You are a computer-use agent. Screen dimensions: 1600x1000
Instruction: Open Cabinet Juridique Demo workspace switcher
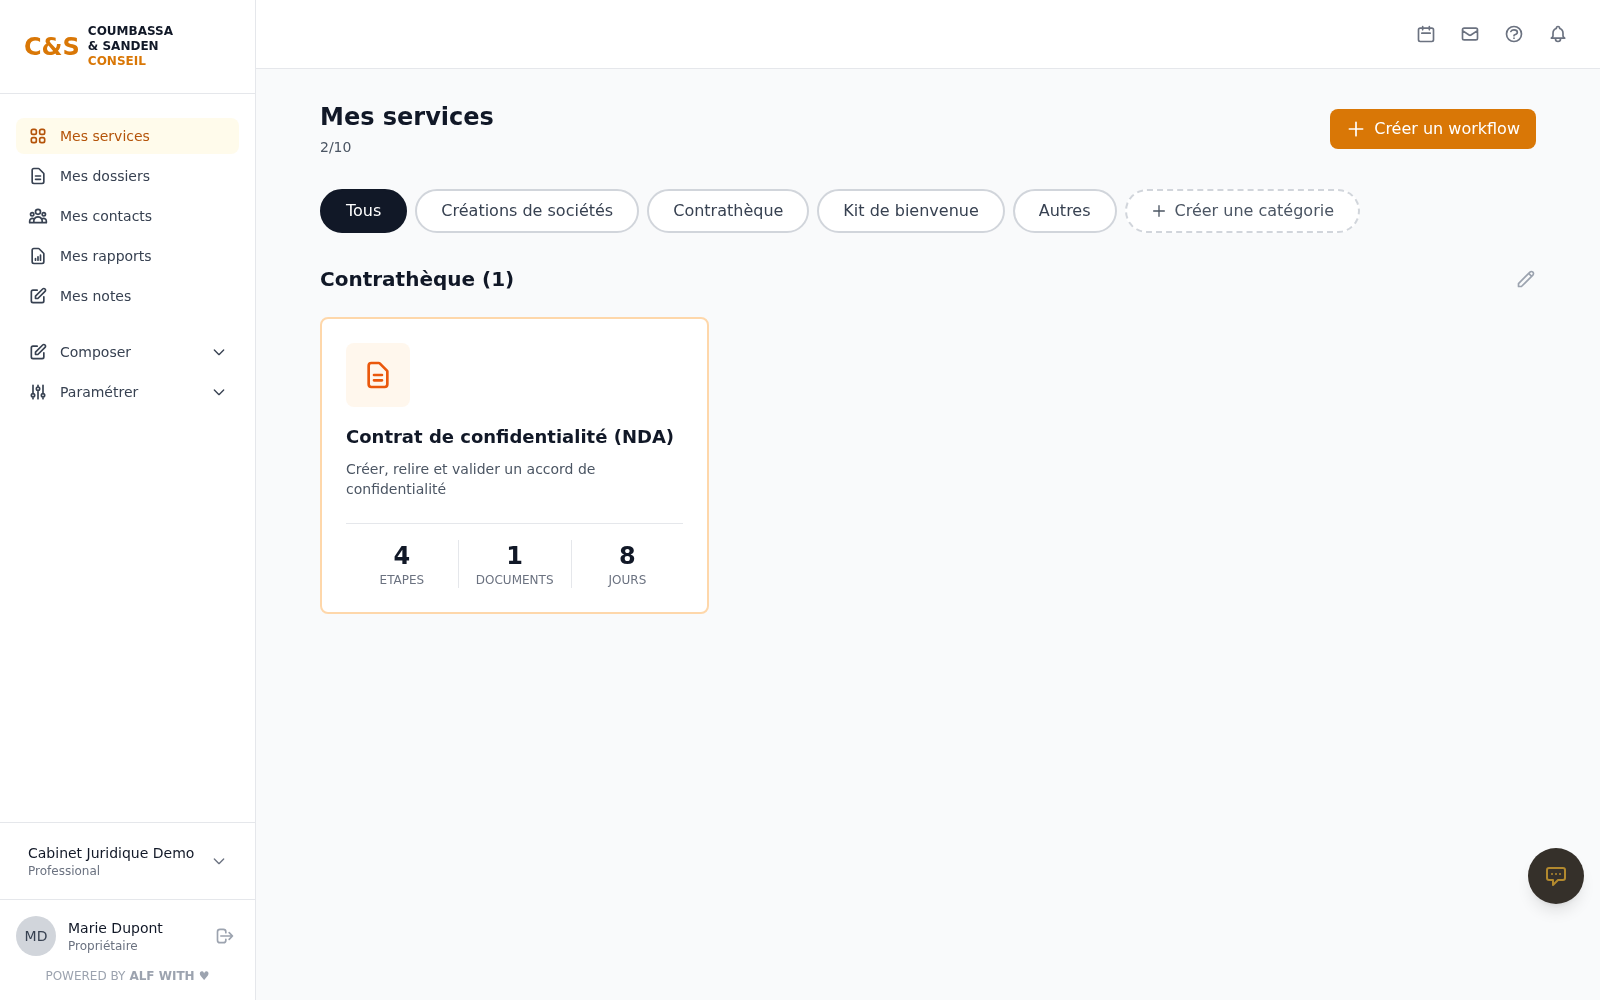point(127,861)
